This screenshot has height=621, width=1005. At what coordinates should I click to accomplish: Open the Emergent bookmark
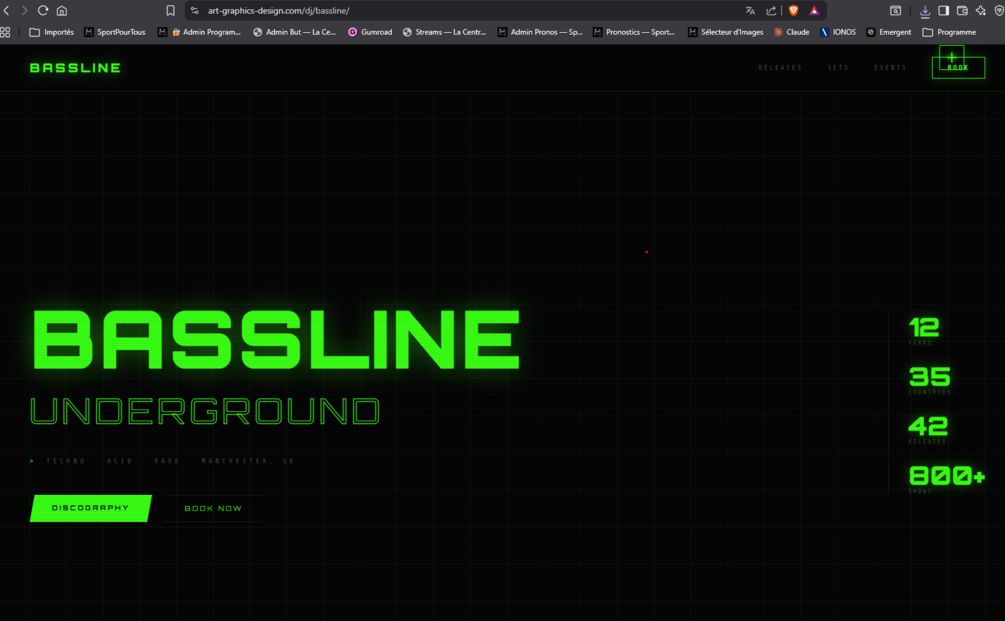(x=888, y=32)
